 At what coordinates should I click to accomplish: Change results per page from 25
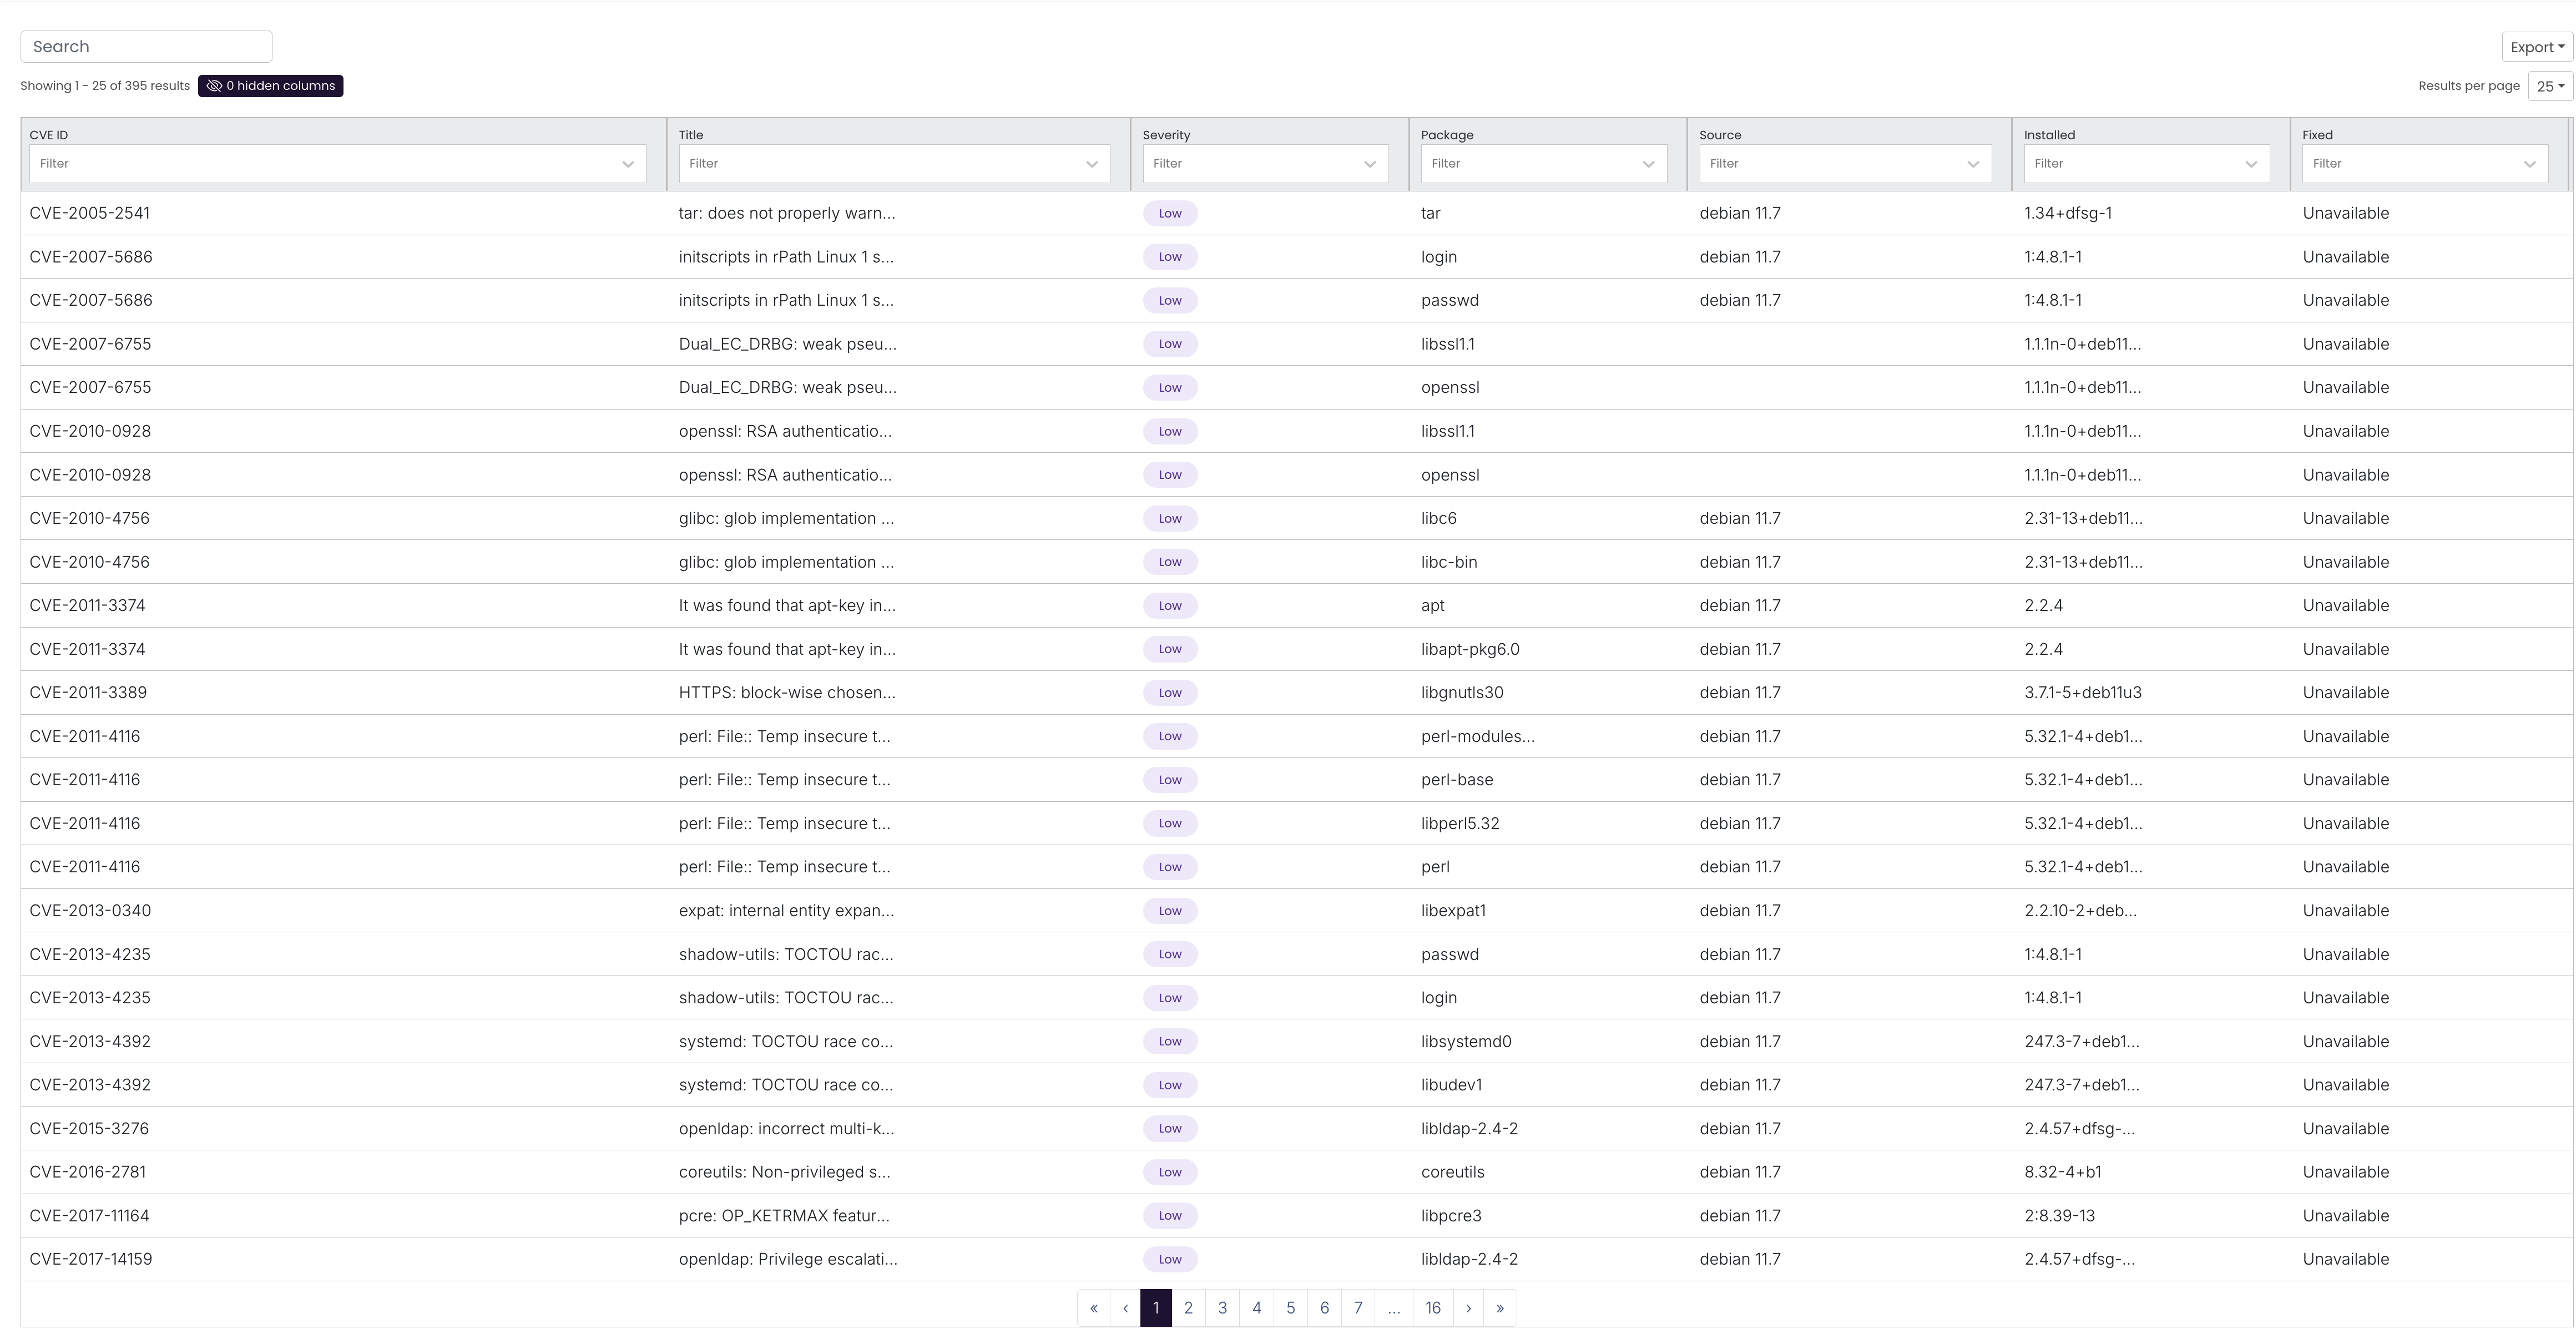pyautogui.click(x=2550, y=86)
